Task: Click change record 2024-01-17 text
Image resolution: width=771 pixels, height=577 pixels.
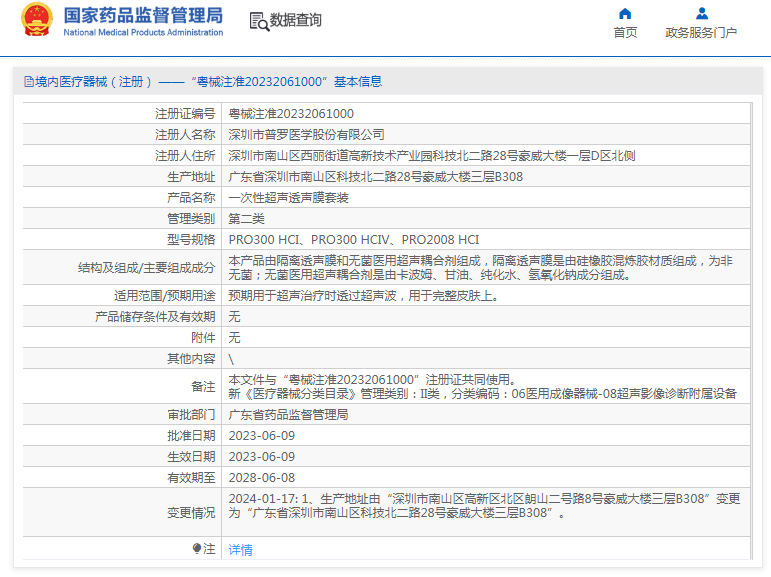Action: click(x=484, y=506)
